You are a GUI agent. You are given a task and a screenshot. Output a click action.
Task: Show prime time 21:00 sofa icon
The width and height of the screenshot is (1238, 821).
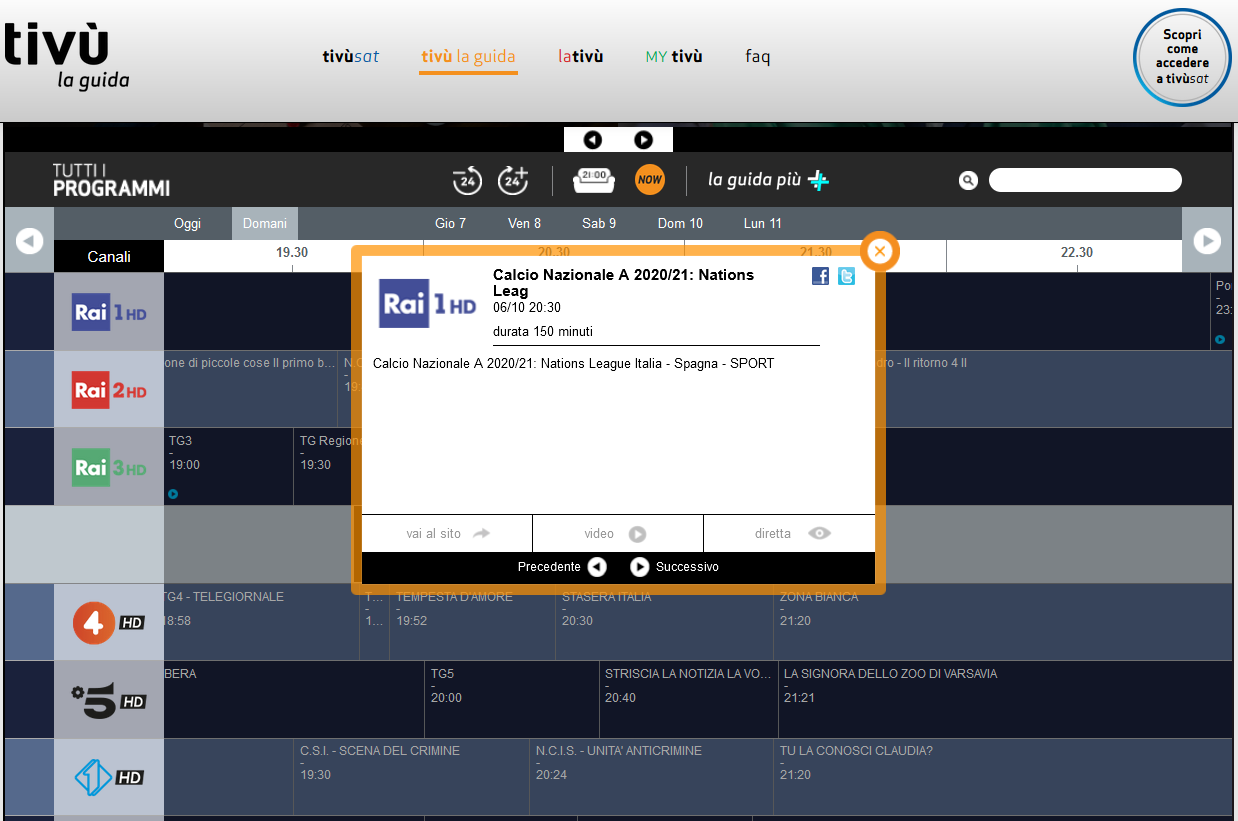point(594,180)
